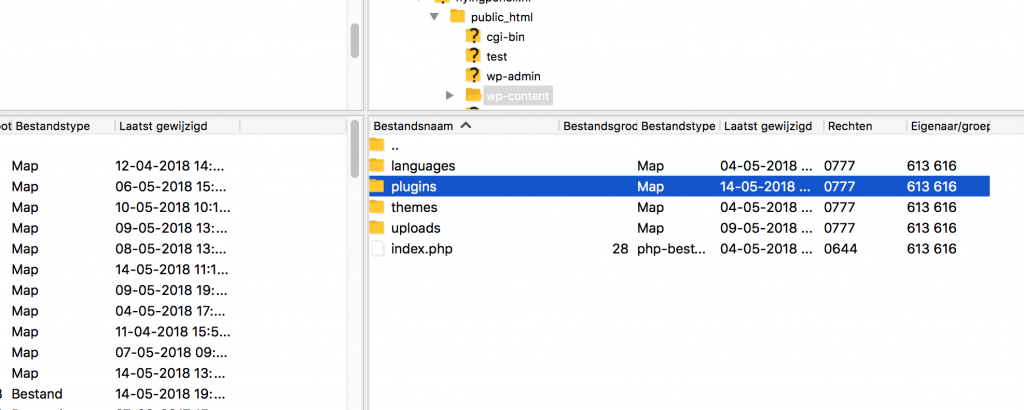The width and height of the screenshot is (1024, 410).
Task: Click the 0644 permissions of index.php
Action: 840,249
